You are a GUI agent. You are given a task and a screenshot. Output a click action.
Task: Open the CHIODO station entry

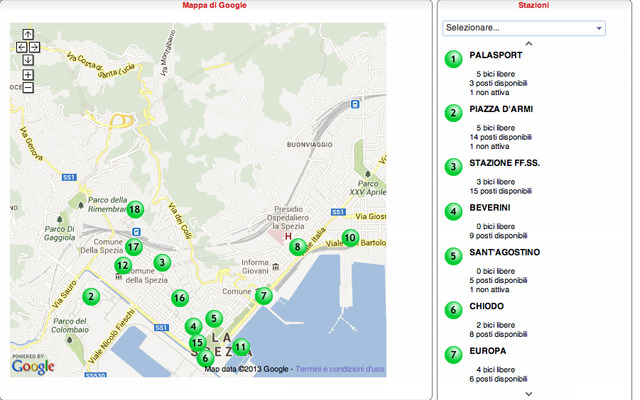[487, 306]
